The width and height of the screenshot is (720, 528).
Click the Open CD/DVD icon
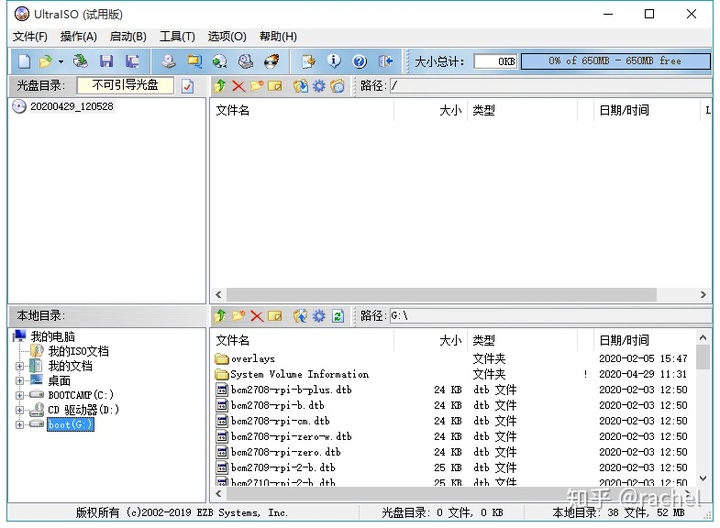coord(80,61)
